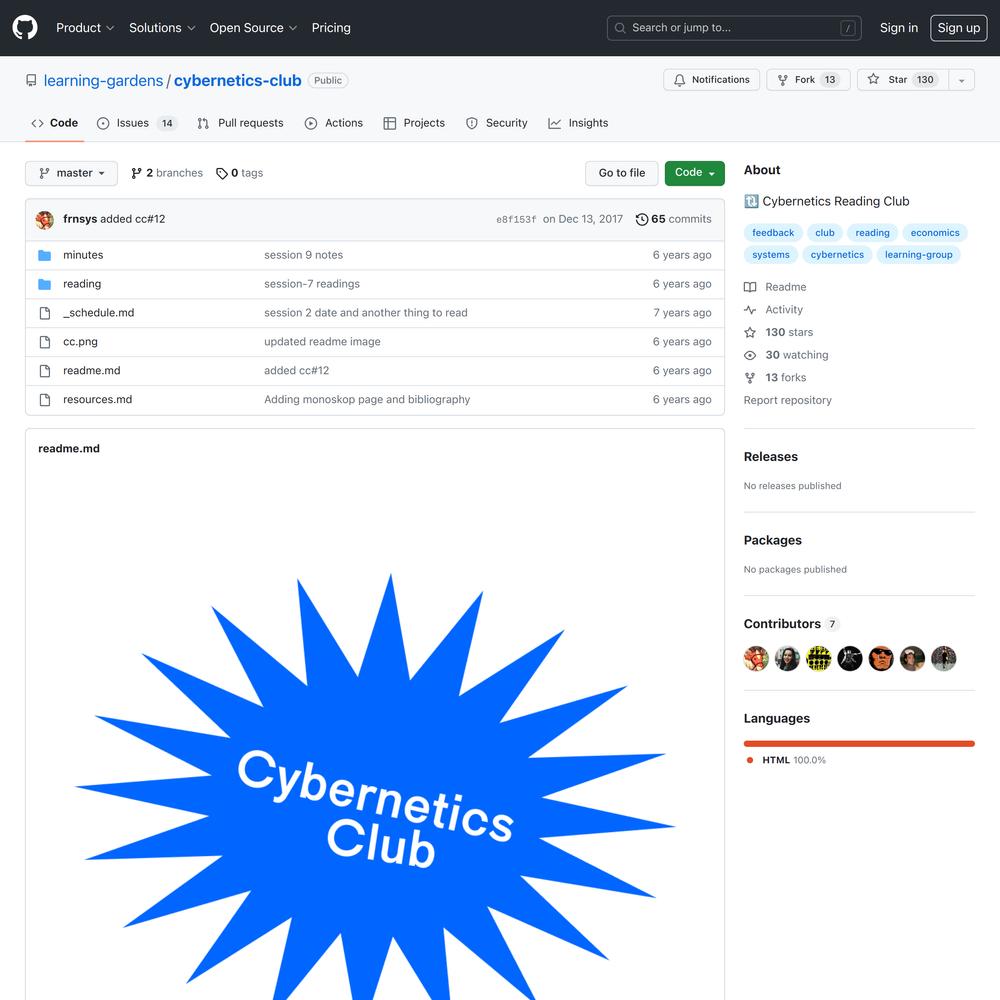
Task: Open the dropdown arrow beside the Star button
Action: click(x=962, y=80)
